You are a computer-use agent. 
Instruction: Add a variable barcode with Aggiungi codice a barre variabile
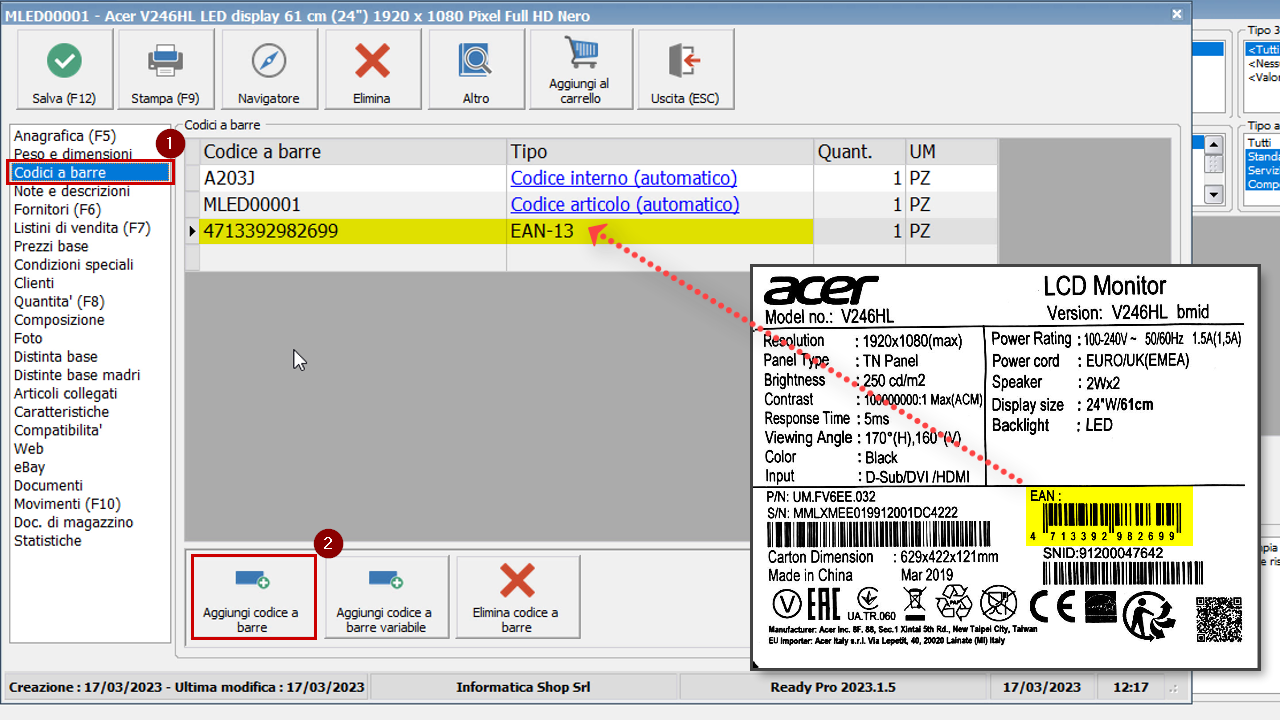click(x=386, y=597)
